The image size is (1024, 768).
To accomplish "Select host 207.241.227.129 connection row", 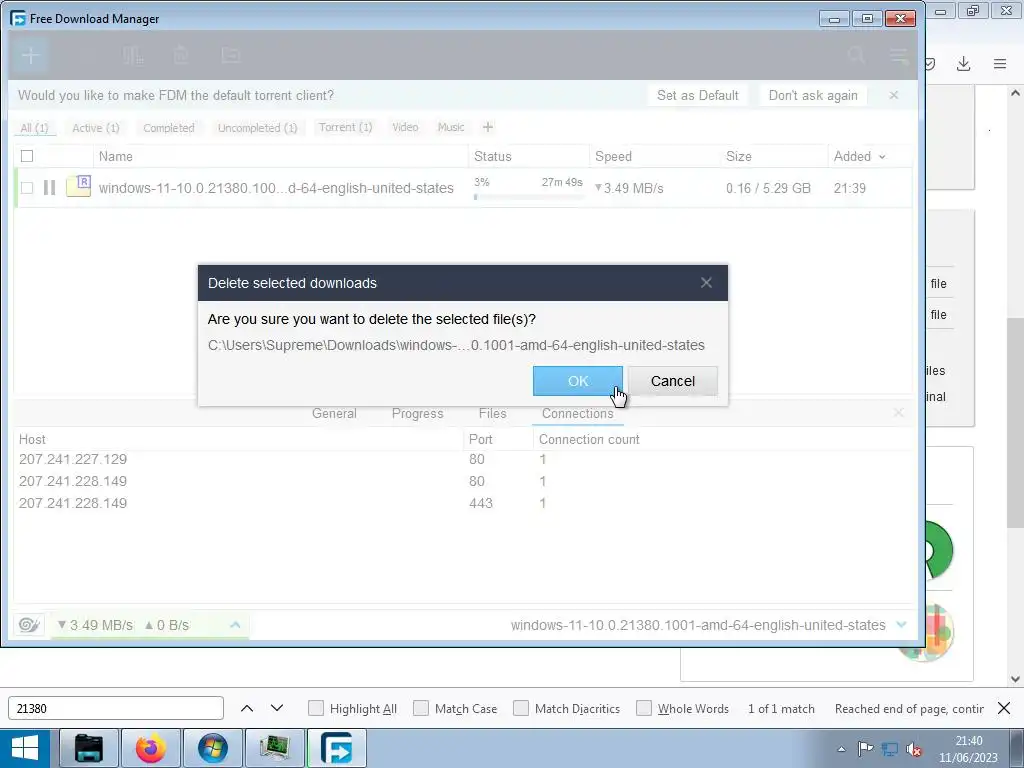I will click(x=464, y=459).
